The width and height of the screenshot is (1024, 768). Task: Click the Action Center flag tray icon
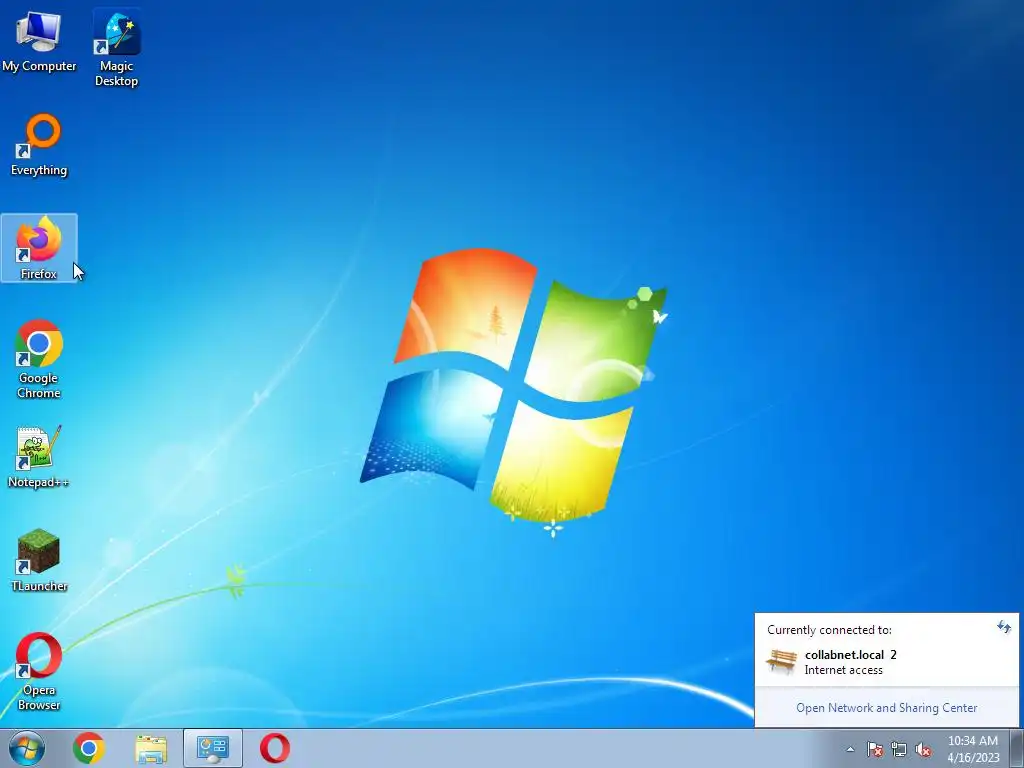pyautogui.click(x=875, y=749)
